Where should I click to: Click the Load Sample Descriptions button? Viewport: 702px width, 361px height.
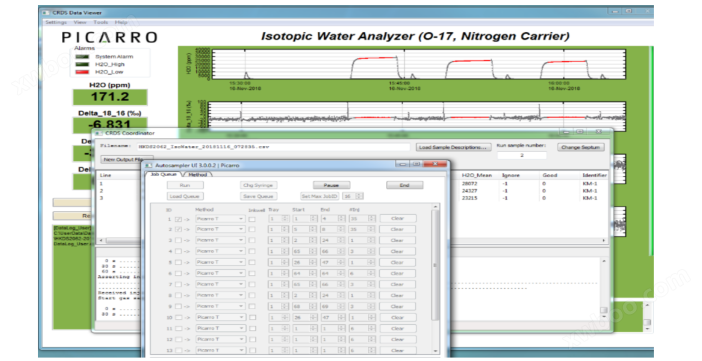[453, 147]
